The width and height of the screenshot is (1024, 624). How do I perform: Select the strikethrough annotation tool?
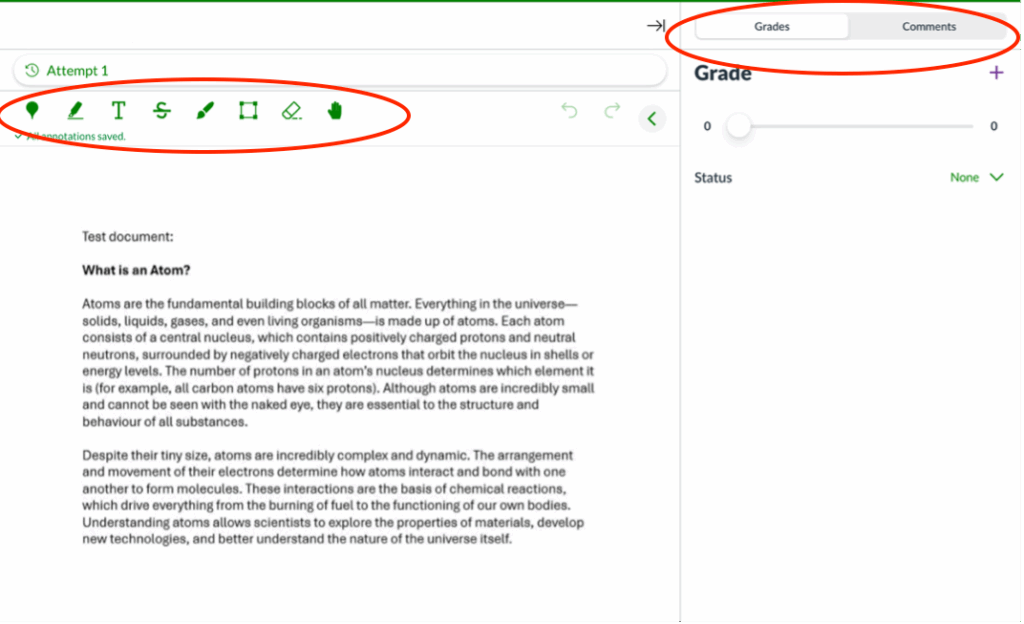pos(161,111)
